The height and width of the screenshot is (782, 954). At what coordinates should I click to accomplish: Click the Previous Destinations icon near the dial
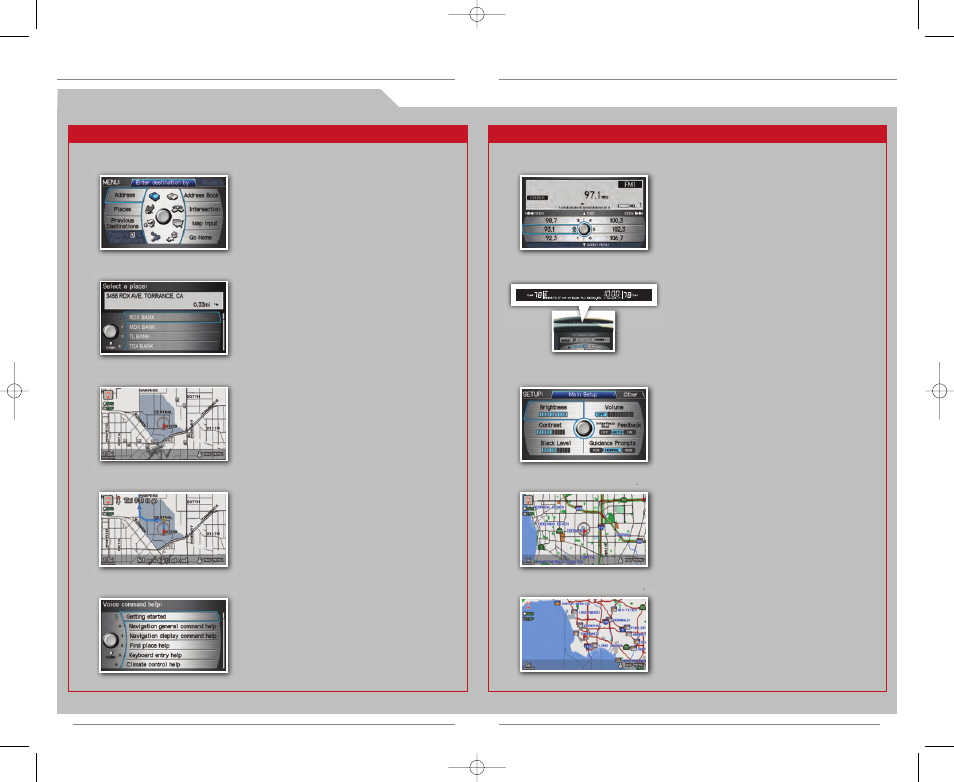coord(149,223)
